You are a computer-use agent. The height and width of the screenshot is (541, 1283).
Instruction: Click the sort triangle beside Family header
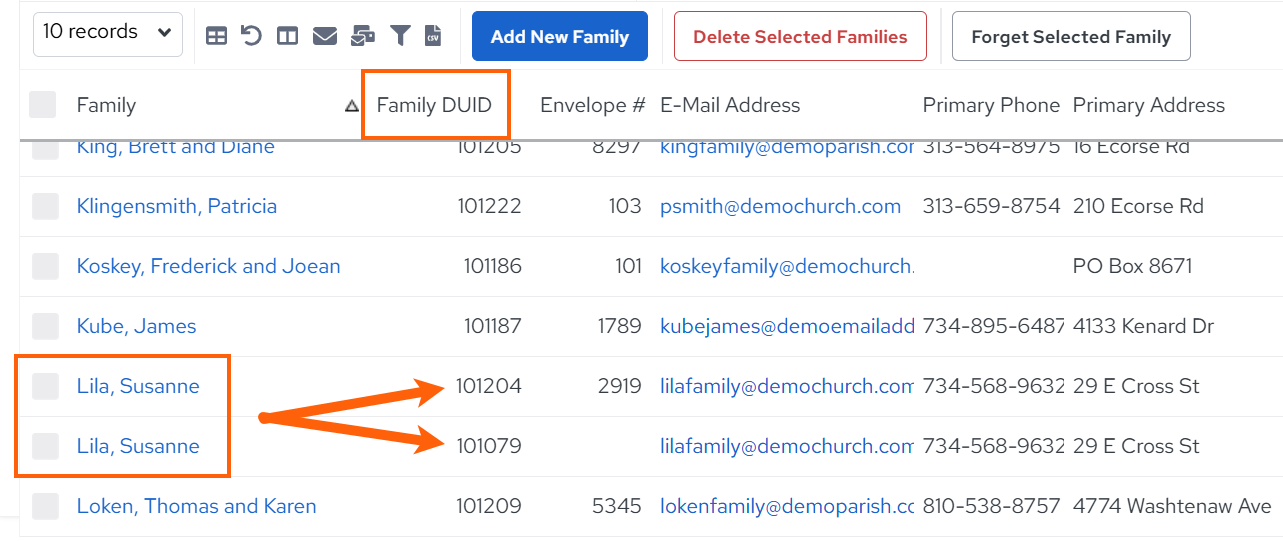[x=352, y=105]
